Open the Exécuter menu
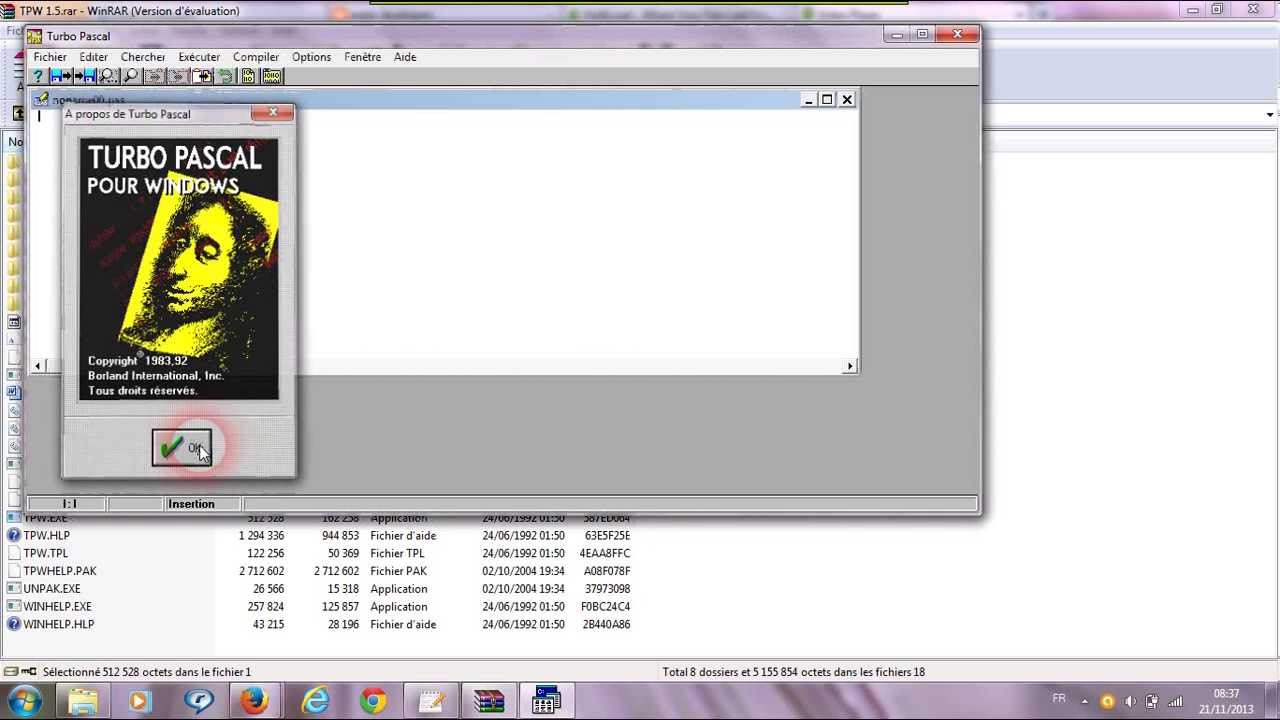Viewport: 1280px width, 720px height. coord(199,57)
